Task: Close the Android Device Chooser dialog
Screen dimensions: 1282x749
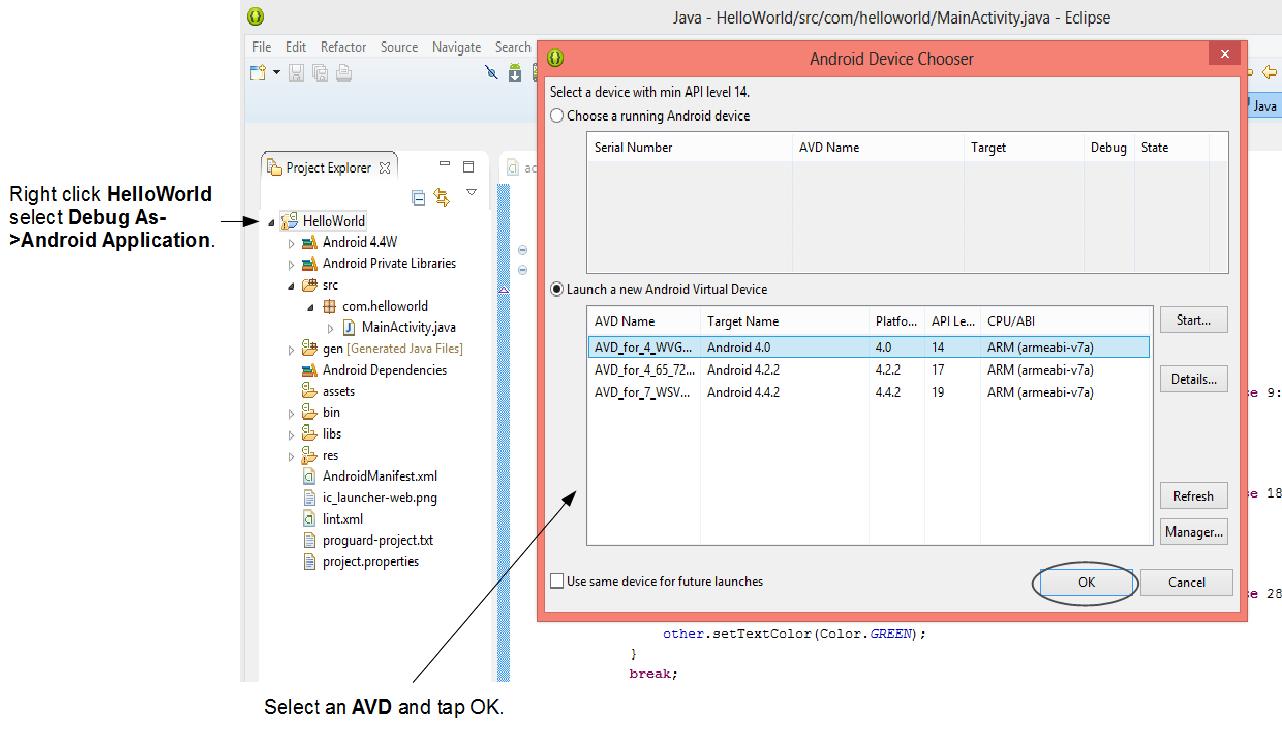Action: point(1225,54)
